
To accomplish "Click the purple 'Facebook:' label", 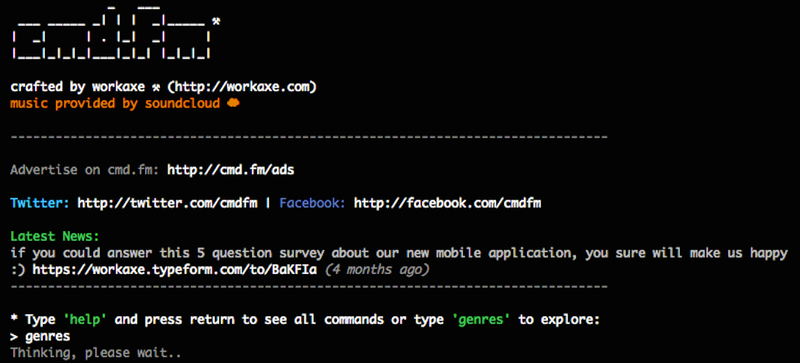I will 312,204.
